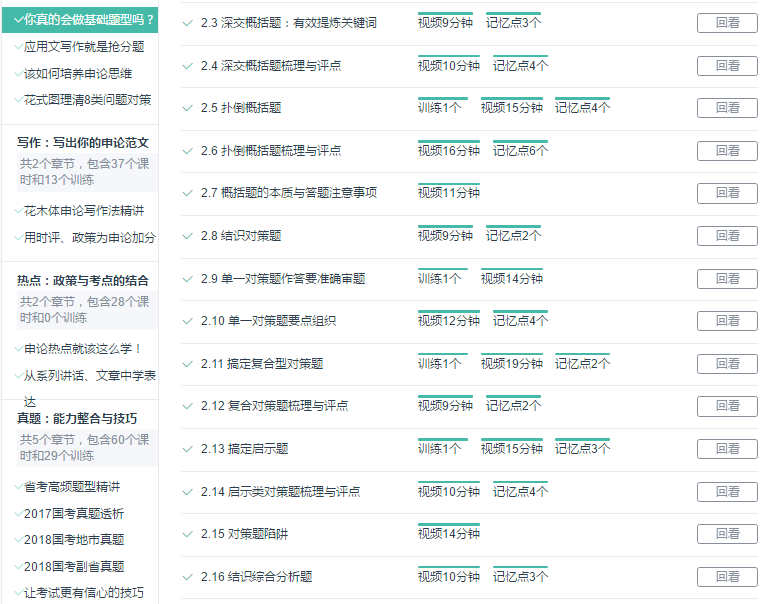Screen dimensions: 774x604
Task: Click 回看 button for lesson 2.10
Action: pos(727,321)
